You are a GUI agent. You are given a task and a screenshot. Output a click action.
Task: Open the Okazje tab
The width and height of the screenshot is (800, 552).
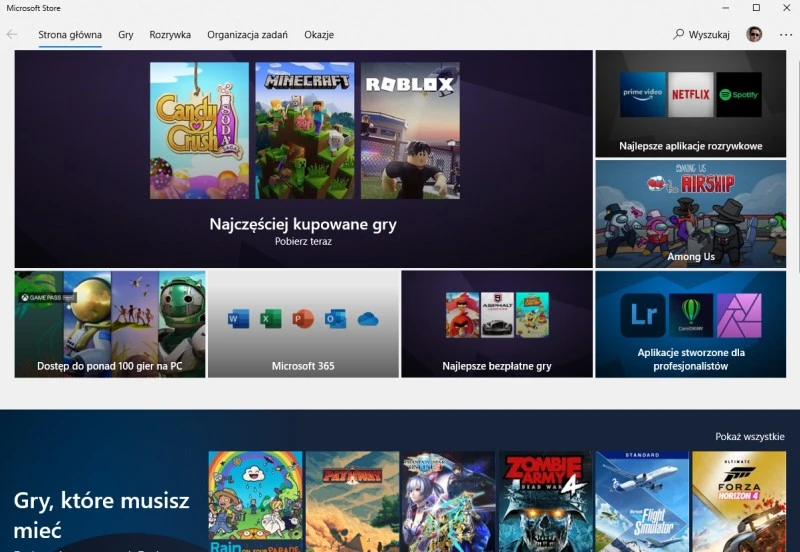[319, 35]
